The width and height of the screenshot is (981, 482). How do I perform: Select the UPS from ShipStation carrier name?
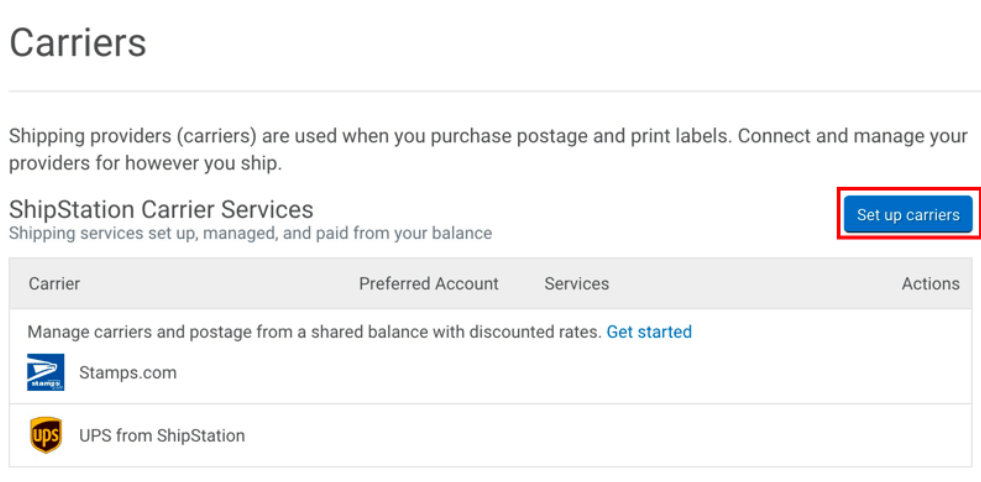(x=162, y=436)
